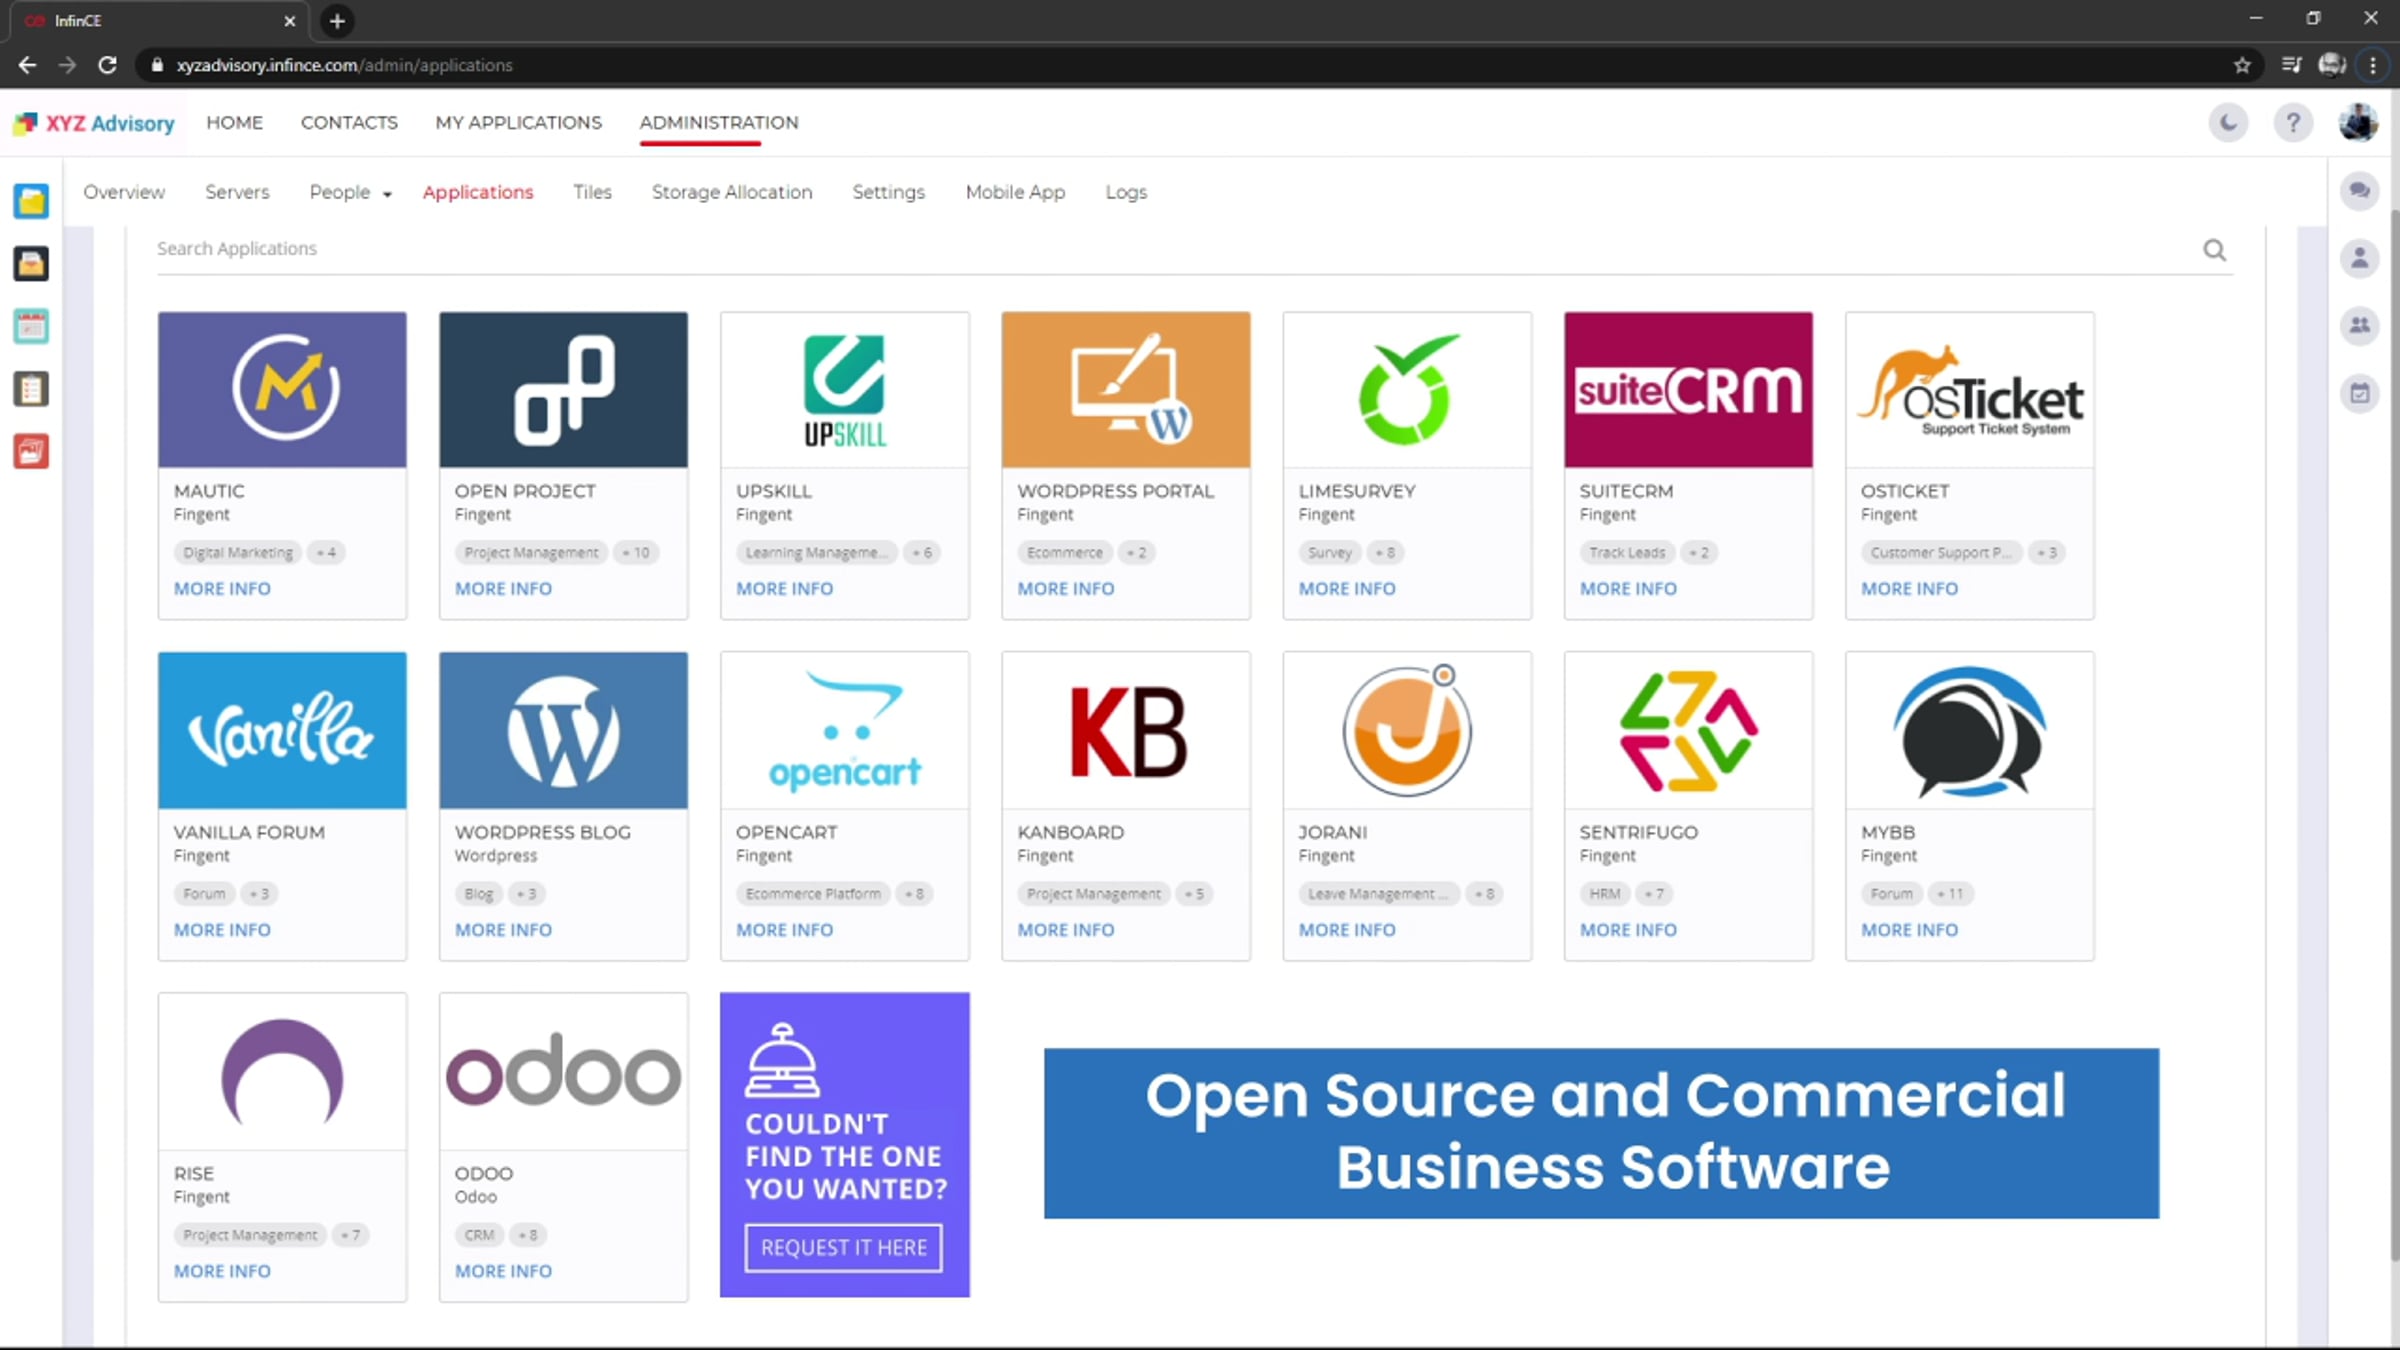
Task: Click the group people icon in right sidebar
Action: coord(2360,325)
